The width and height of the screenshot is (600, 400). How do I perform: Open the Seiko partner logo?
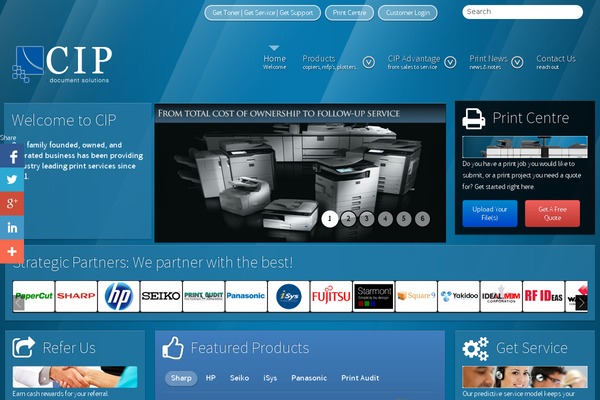point(161,296)
